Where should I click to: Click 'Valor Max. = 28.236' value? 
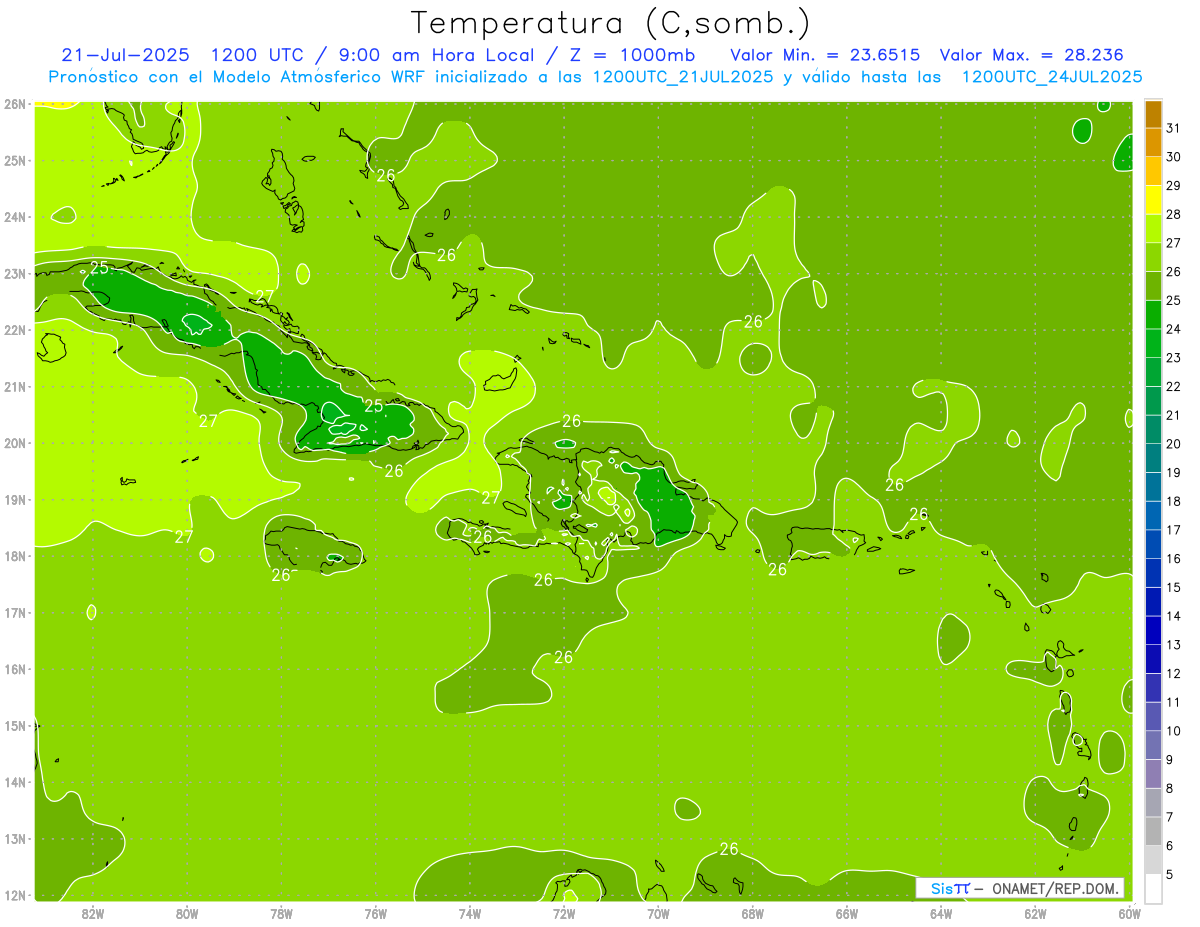[1031, 54]
